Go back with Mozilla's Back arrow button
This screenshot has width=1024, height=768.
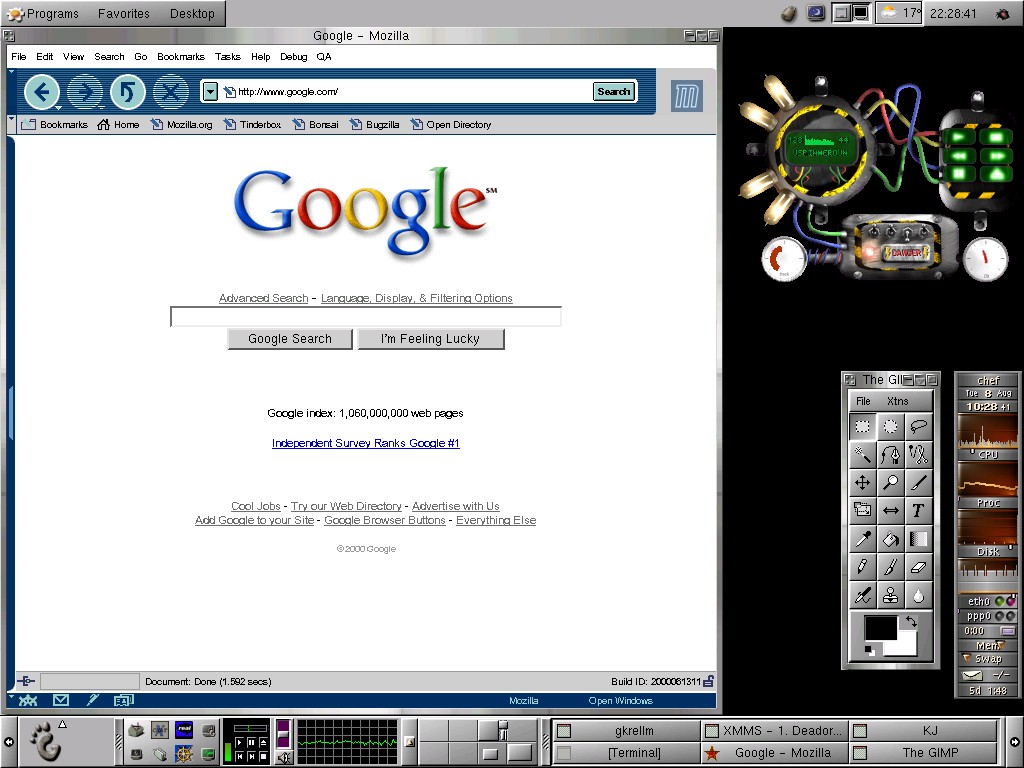click(x=42, y=92)
